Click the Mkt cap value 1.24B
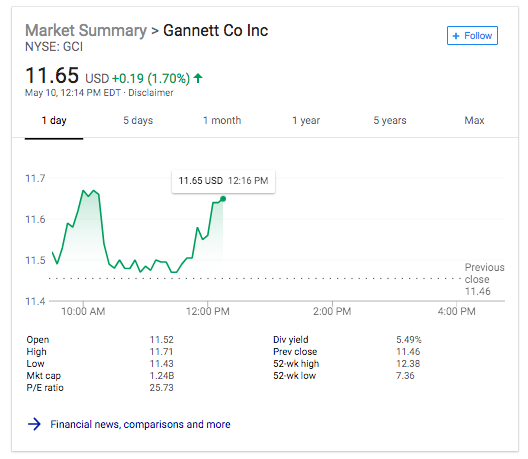The height and width of the screenshot is (459, 528). tap(162, 376)
